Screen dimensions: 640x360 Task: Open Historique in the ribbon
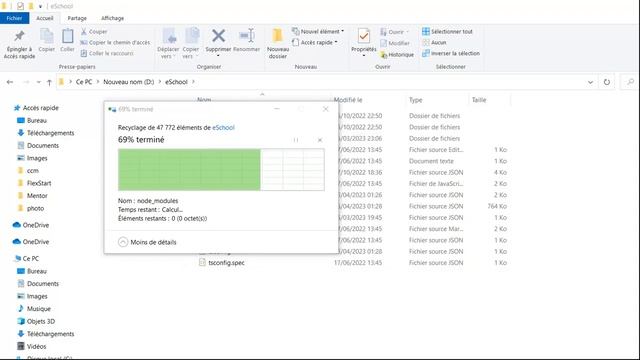(397, 54)
